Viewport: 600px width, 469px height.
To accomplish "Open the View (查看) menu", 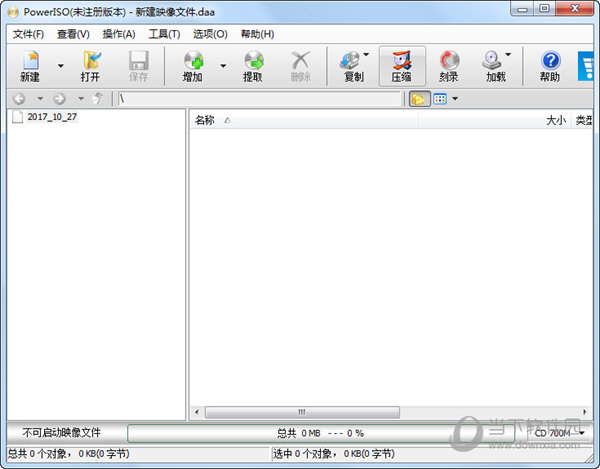I will click(73, 34).
